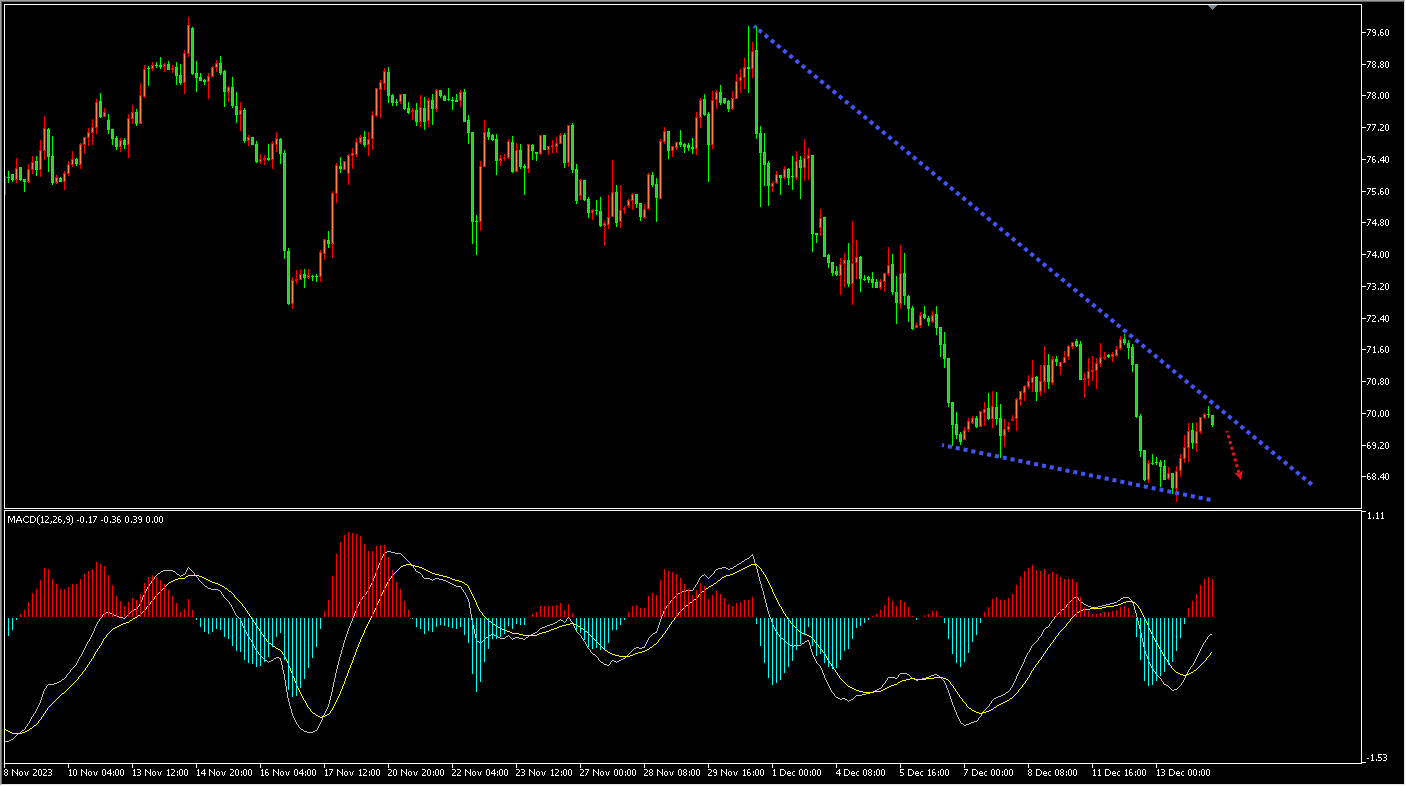Image resolution: width=1406 pixels, height=786 pixels.
Task: Click the 13 Dec 00:00 time label
Action: 1184,773
